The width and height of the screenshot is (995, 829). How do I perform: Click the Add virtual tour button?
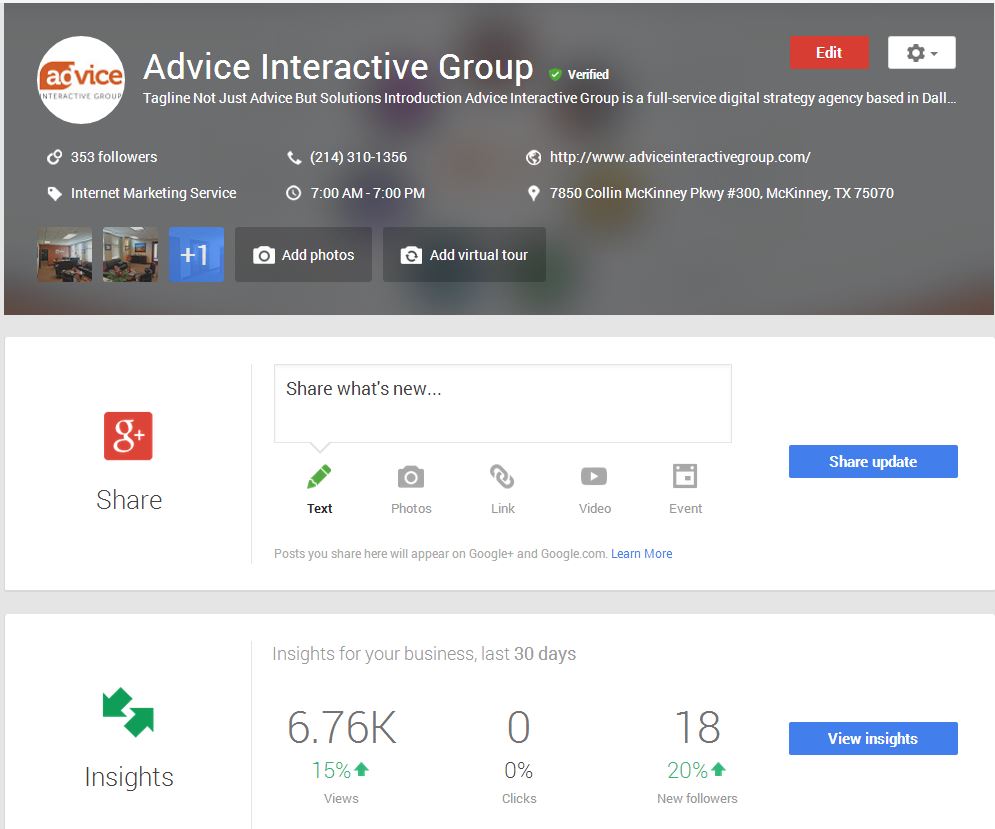[x=465, y=255]
